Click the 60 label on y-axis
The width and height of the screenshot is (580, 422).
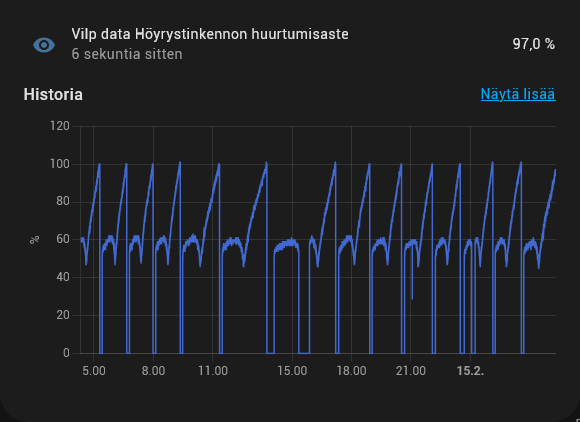[63, 240]
